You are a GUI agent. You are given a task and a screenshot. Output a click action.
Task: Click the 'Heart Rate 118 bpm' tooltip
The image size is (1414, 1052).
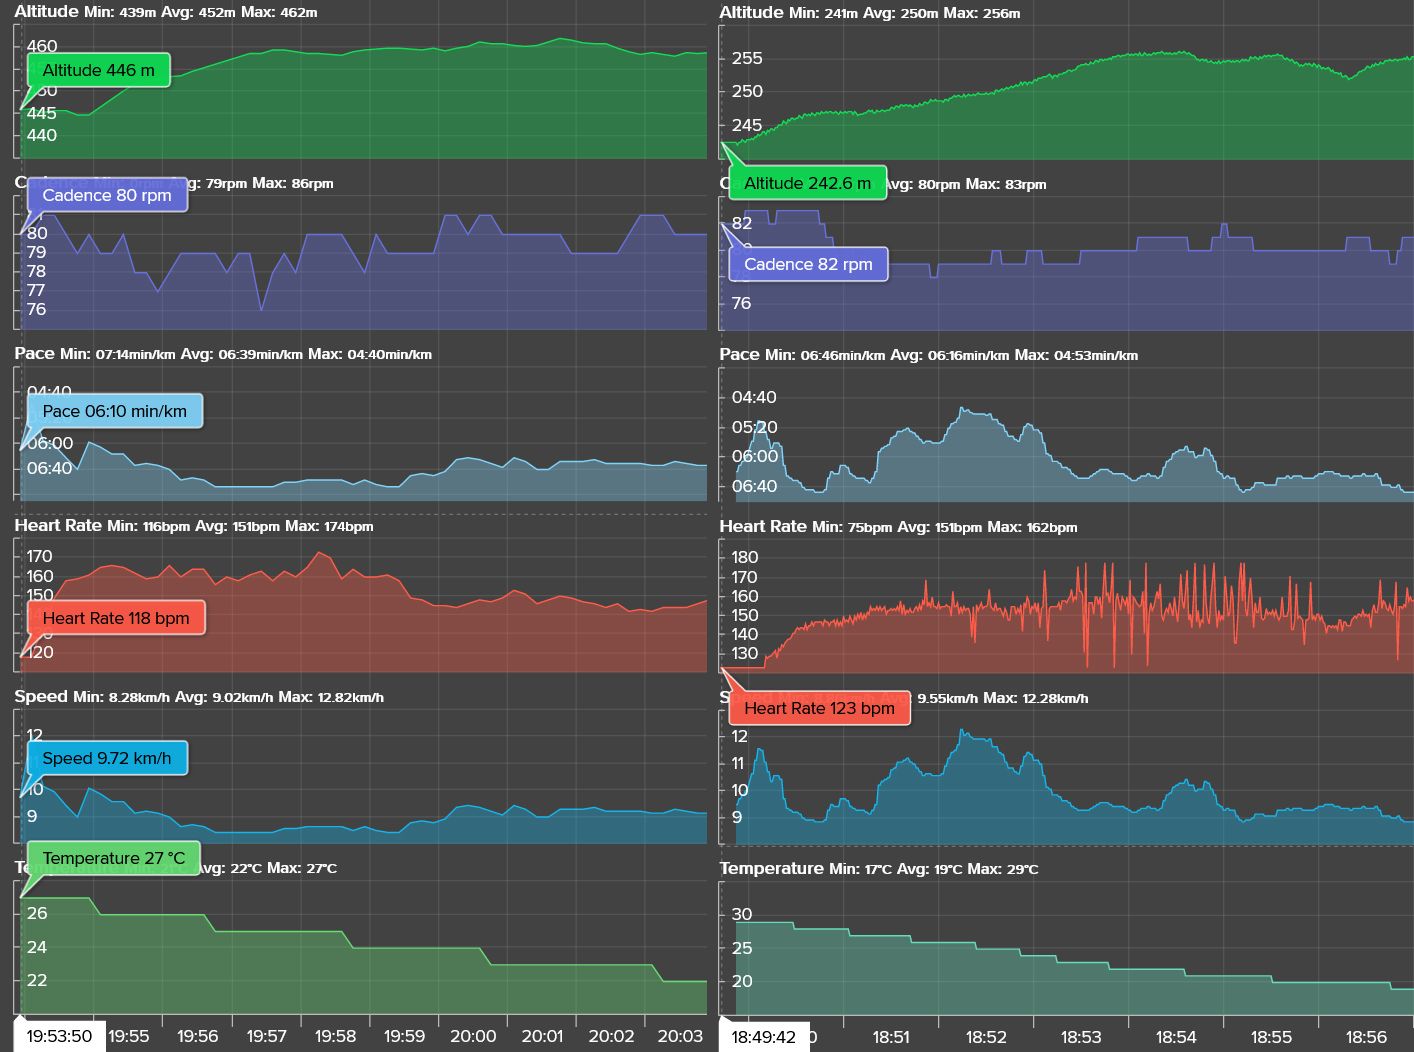coord(116,618)
